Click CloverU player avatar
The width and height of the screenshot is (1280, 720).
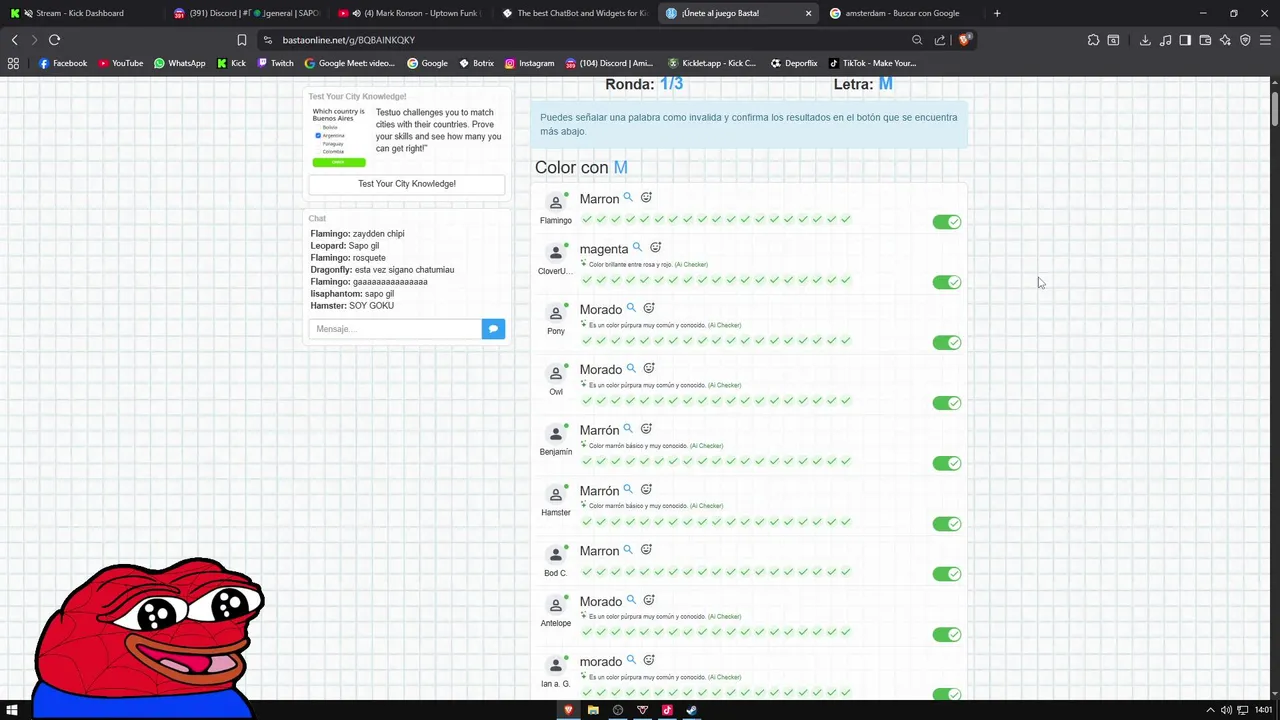tap(556, 254)
